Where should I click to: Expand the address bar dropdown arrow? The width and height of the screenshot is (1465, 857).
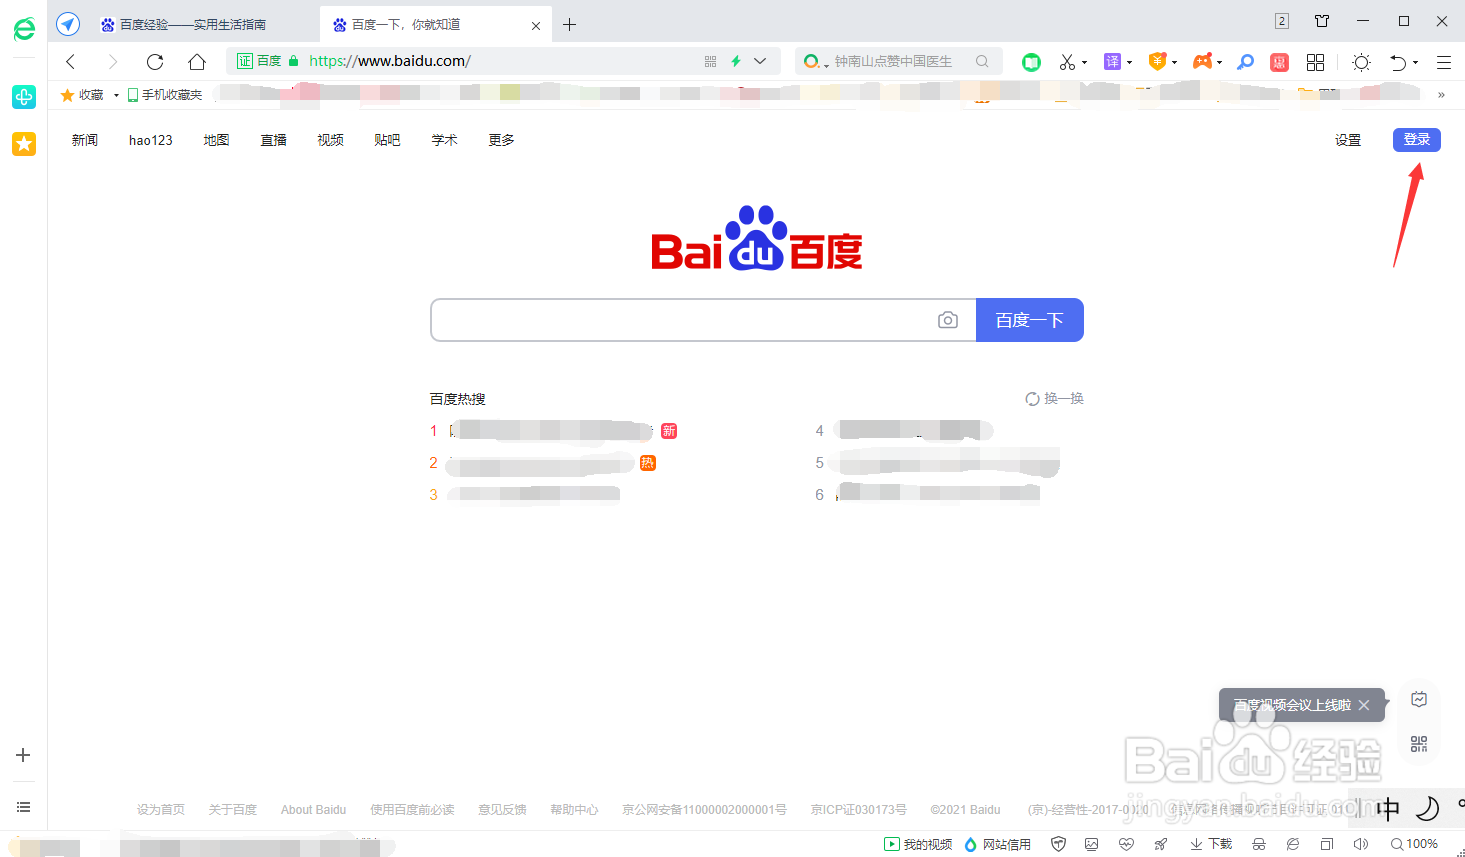[x=760, y=61]
